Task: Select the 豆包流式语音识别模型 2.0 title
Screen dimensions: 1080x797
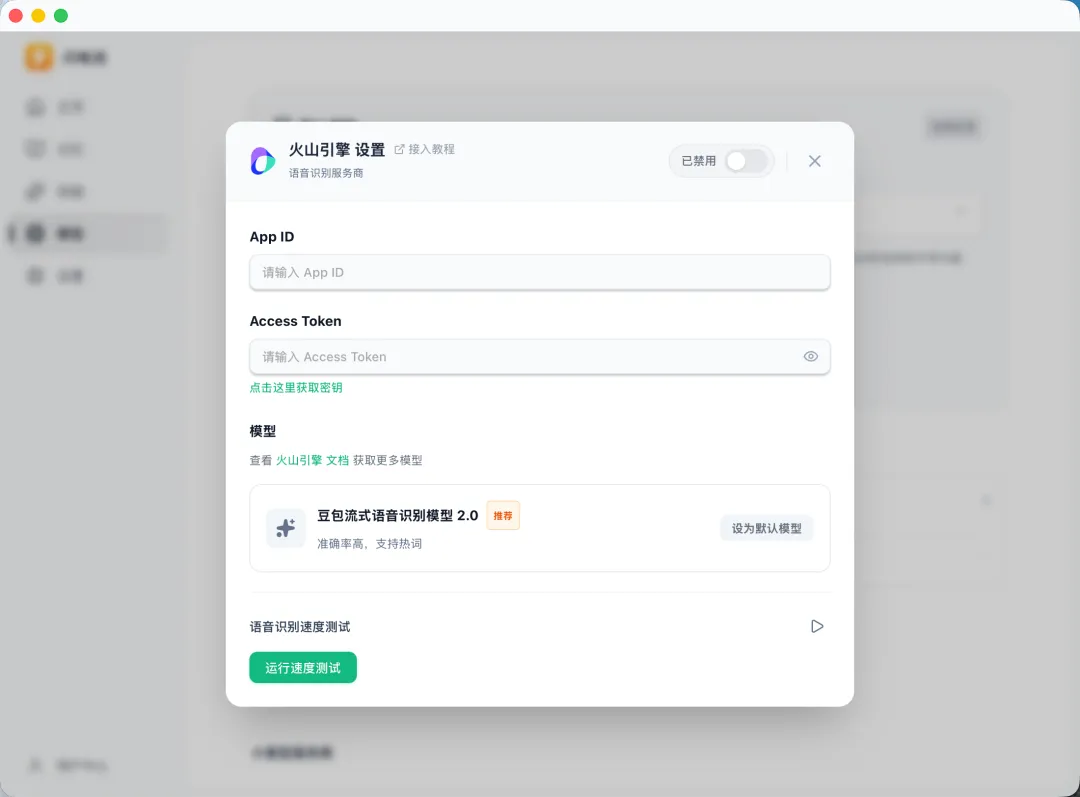Action: pyautogui.click(x=397, y=515)
